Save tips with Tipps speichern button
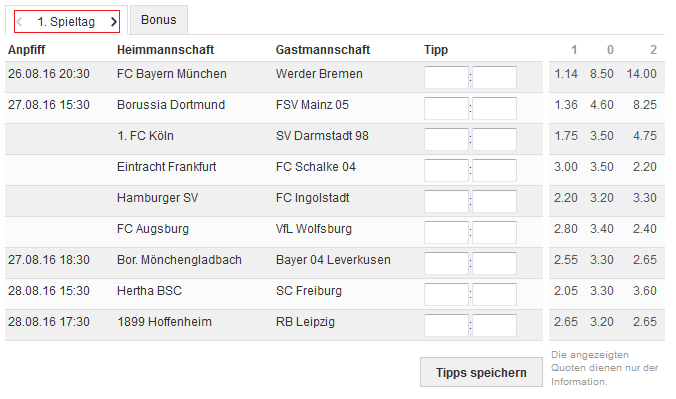 pos(481,372)
